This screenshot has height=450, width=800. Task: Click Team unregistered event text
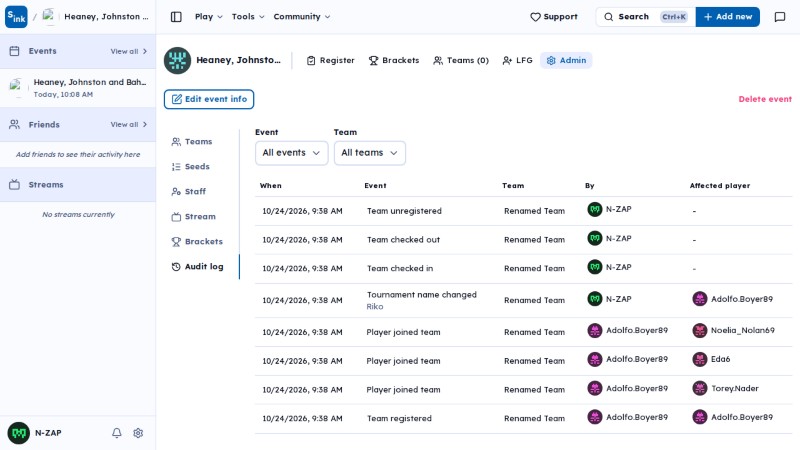pos(404,211)
